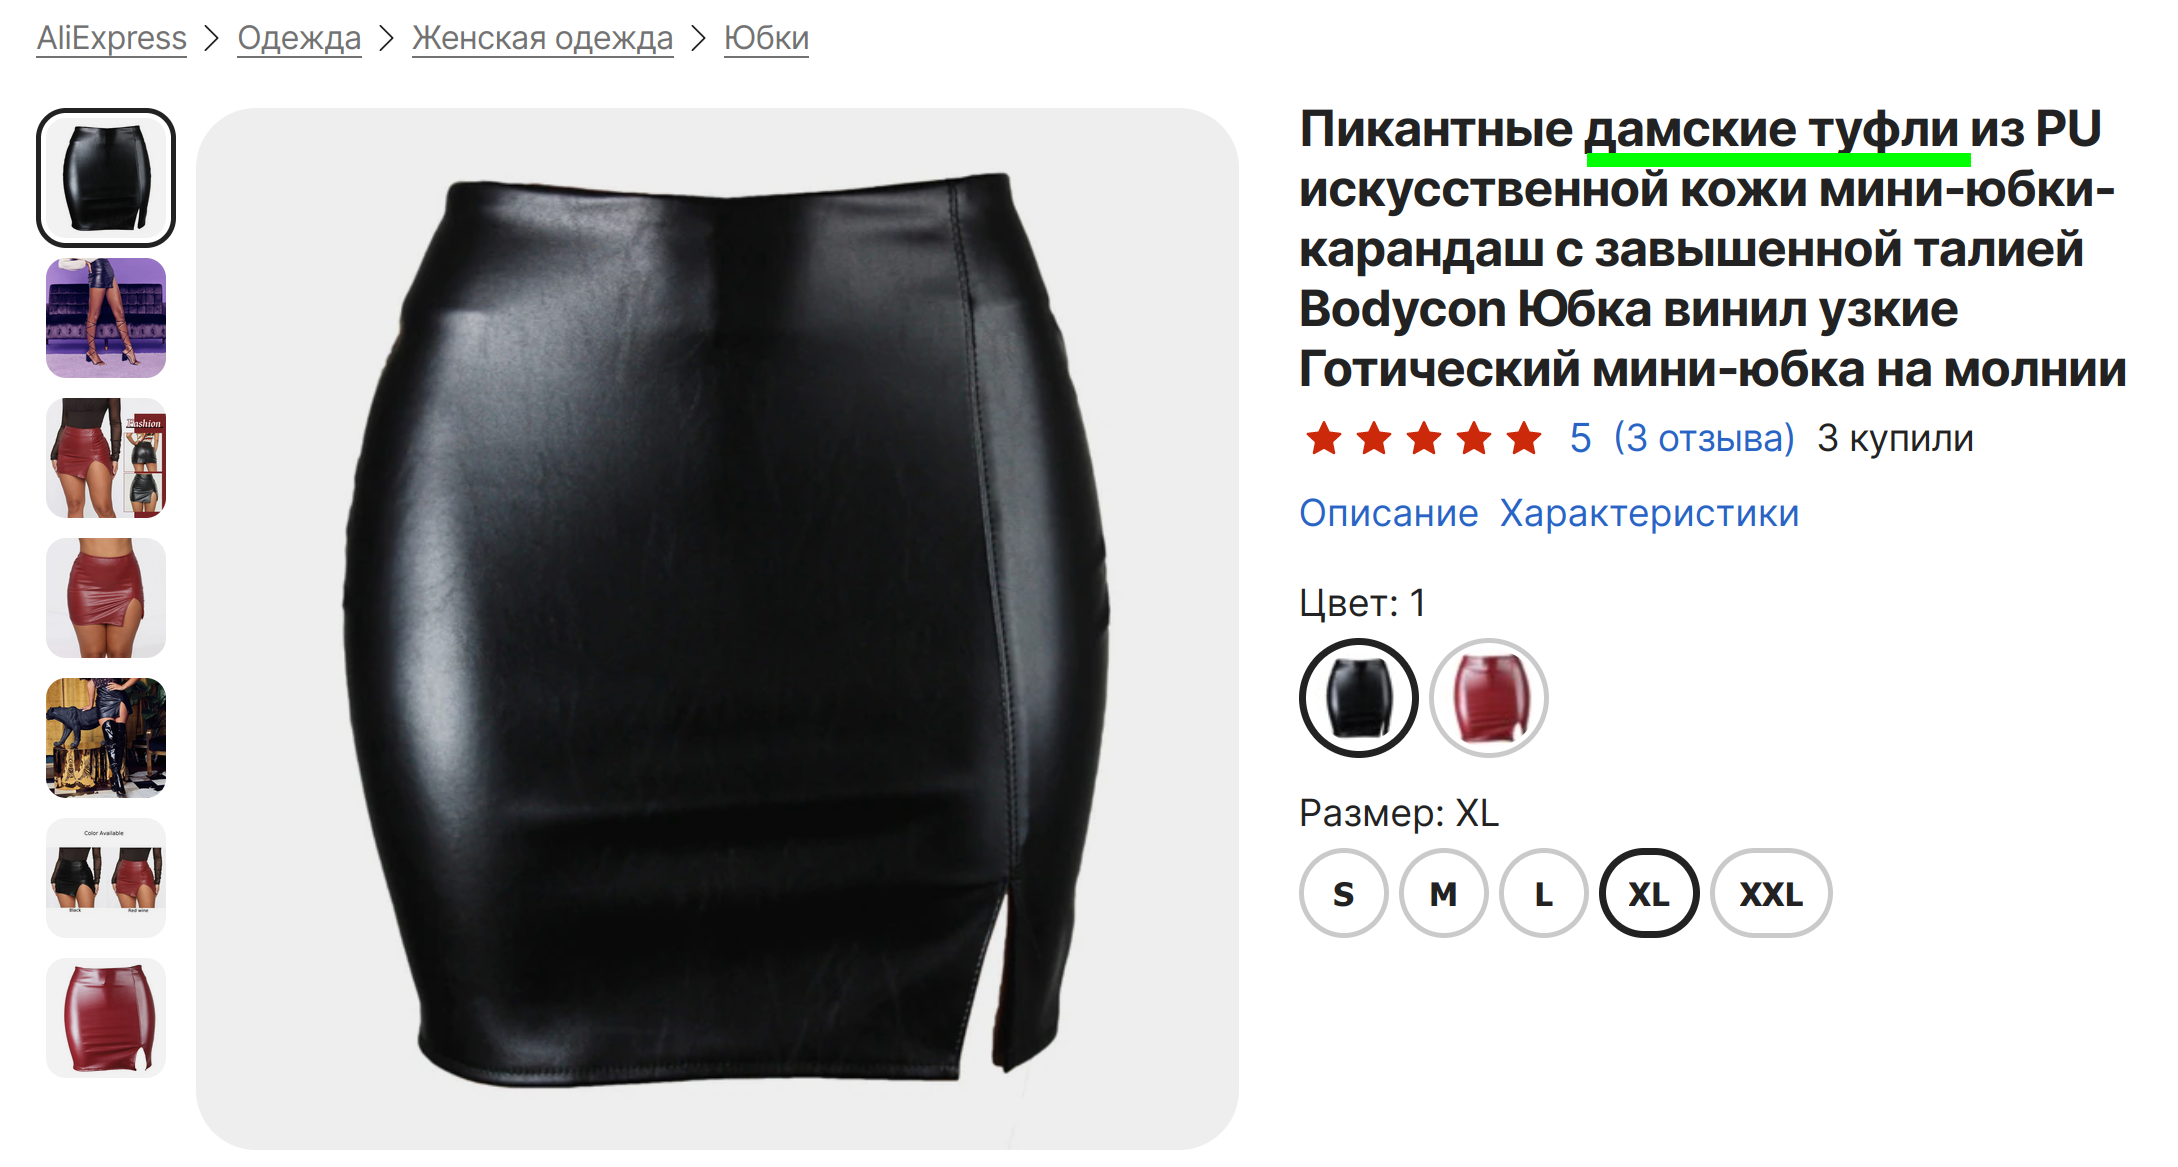Choose the red color swatch
Image resolution: width=2178 pixels, height=1167 pixels.
(x=1489, y=698)
